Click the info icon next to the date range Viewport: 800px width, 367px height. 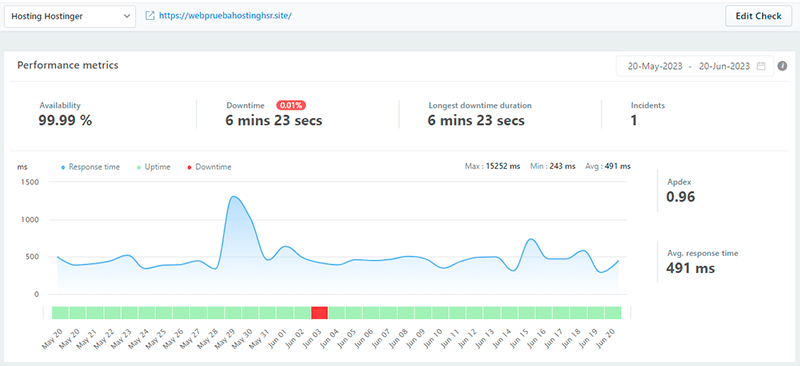pyautogui.click(x=782, y=66)
